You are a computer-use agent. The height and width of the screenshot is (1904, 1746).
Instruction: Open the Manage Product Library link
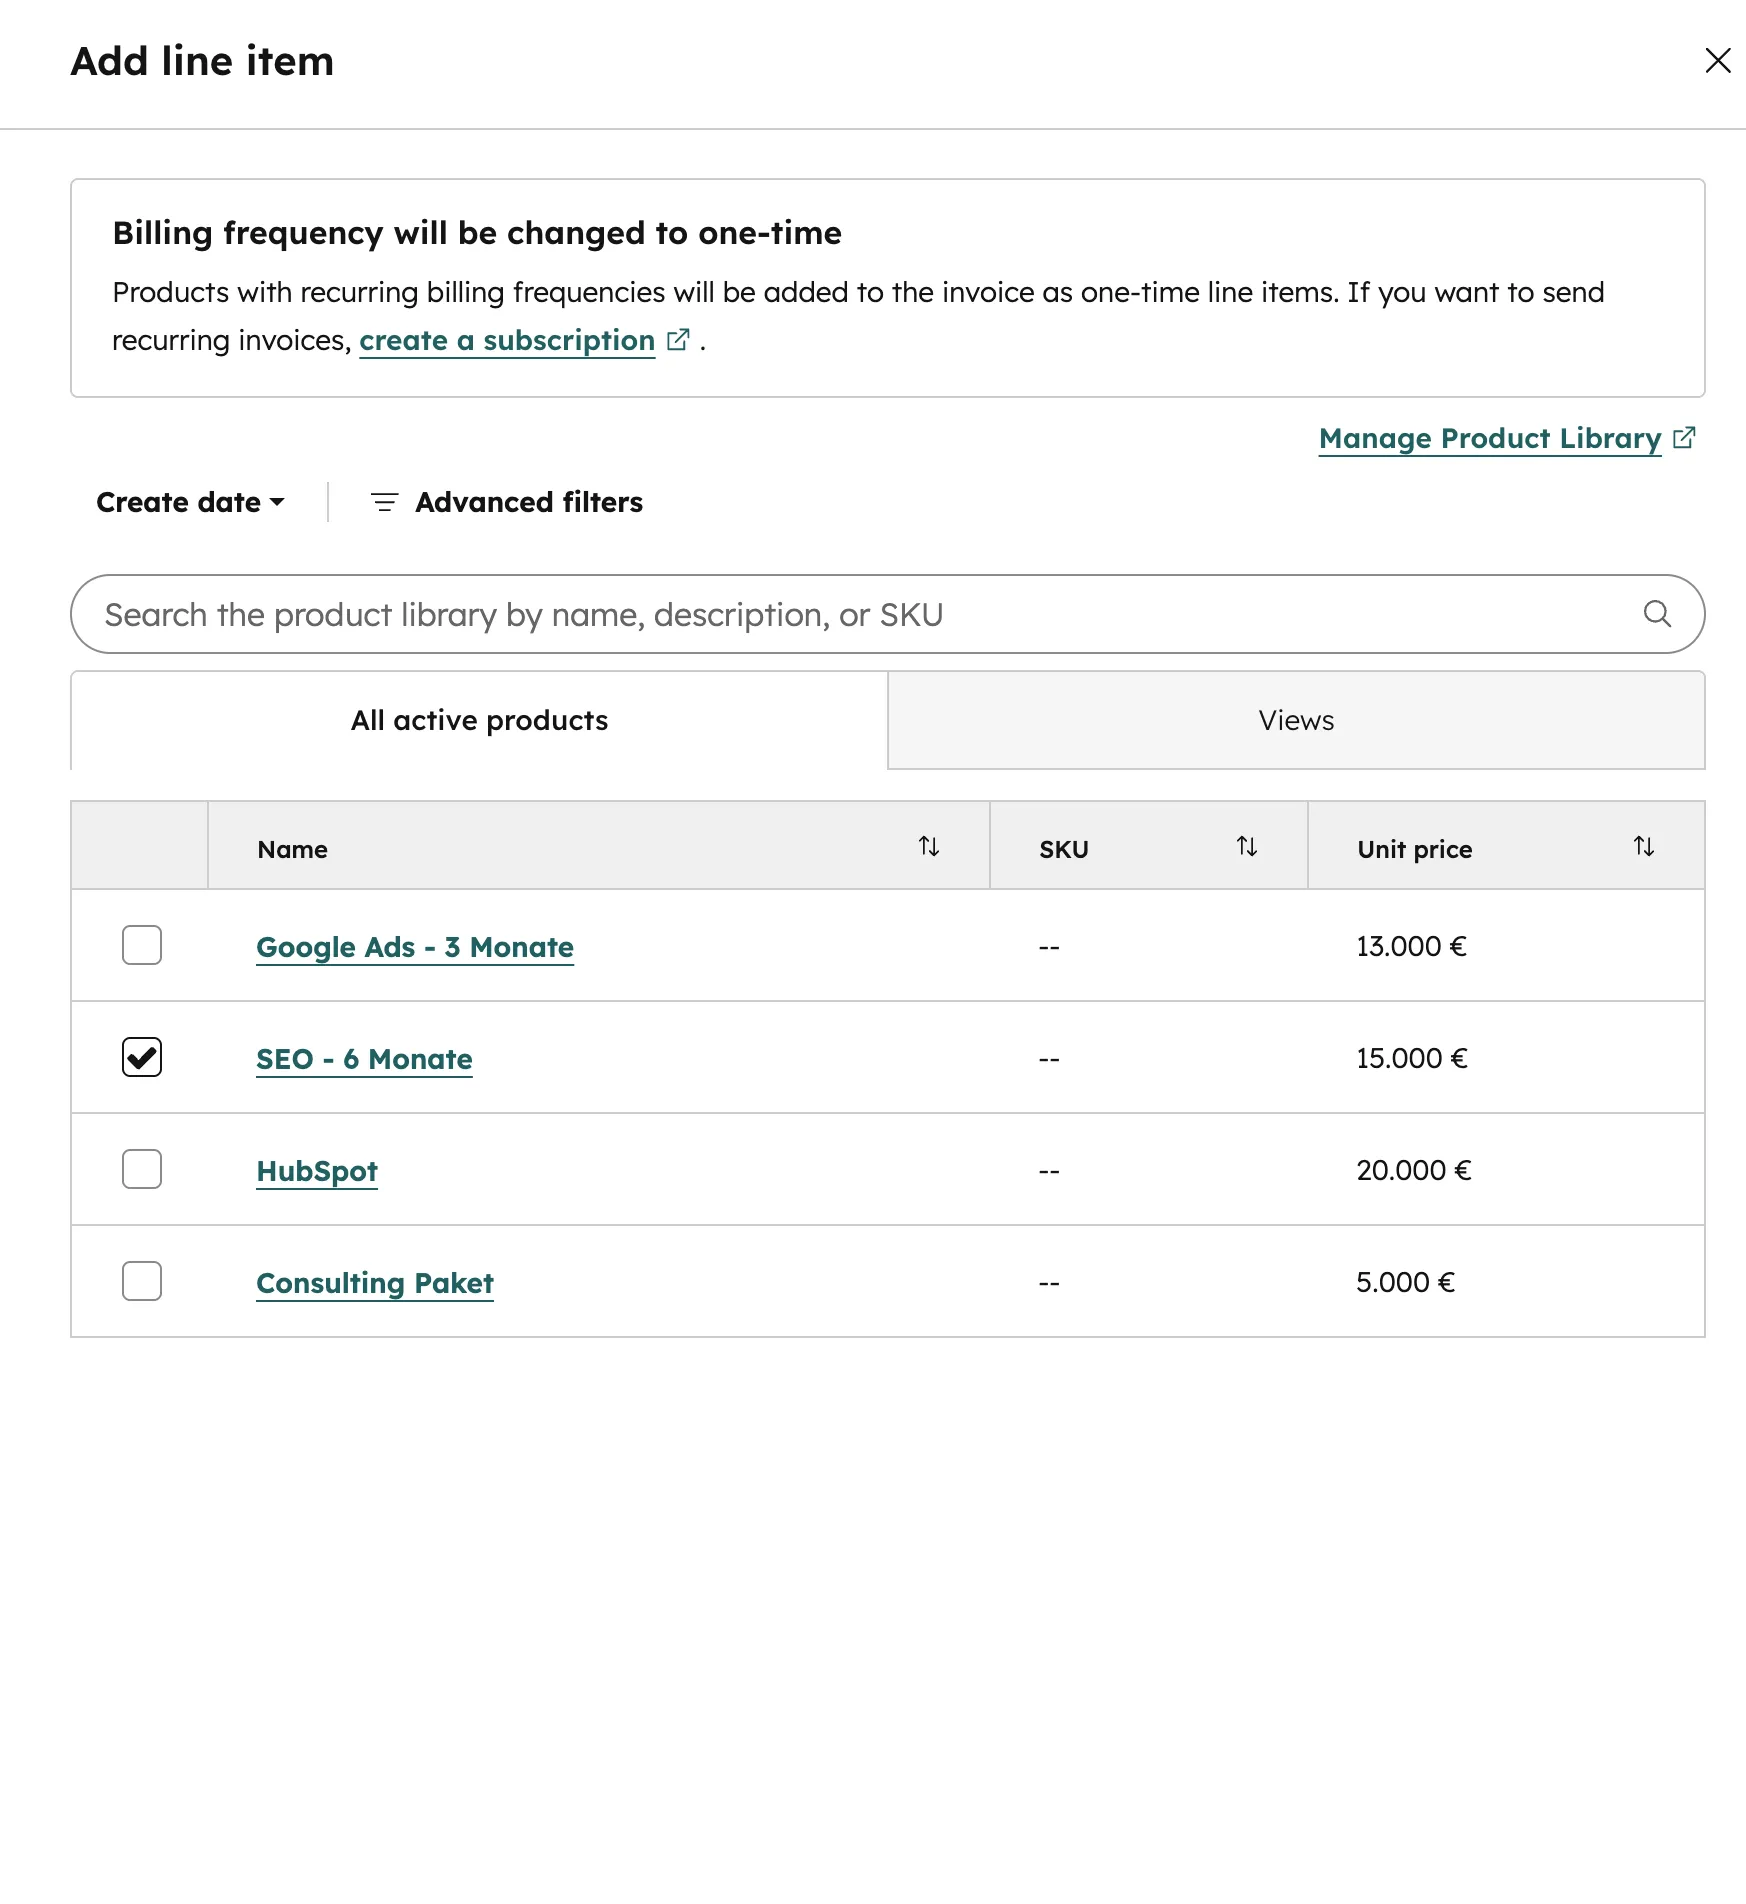pyautogui.click(x=1489, y=438)
